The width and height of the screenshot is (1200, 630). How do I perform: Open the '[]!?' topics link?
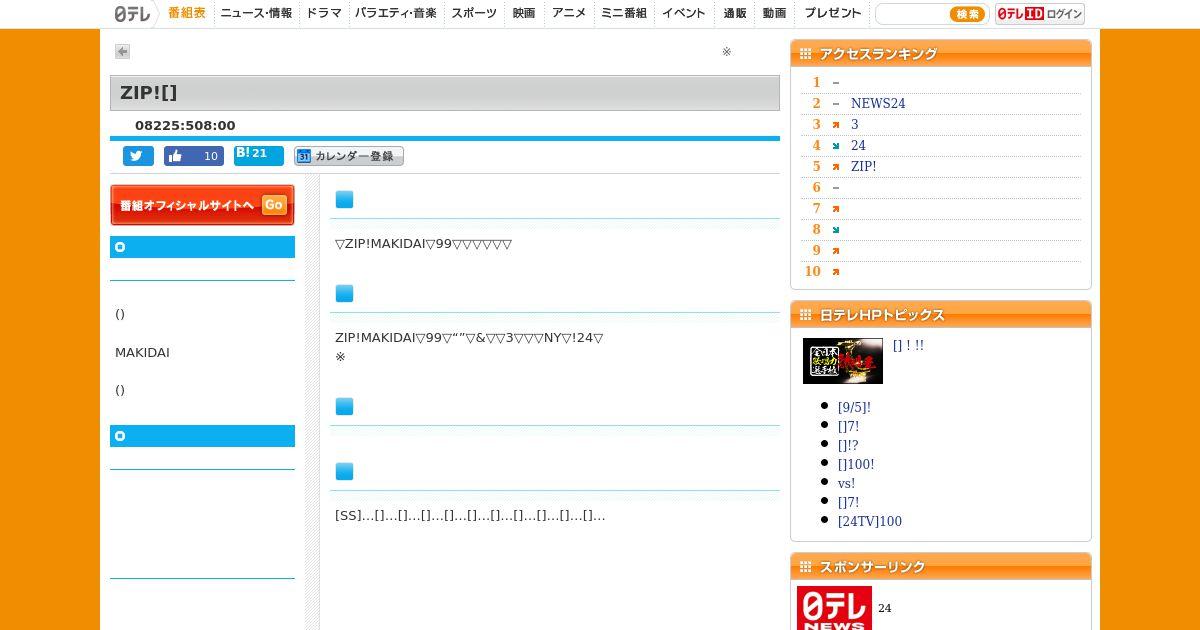[848, 446]
